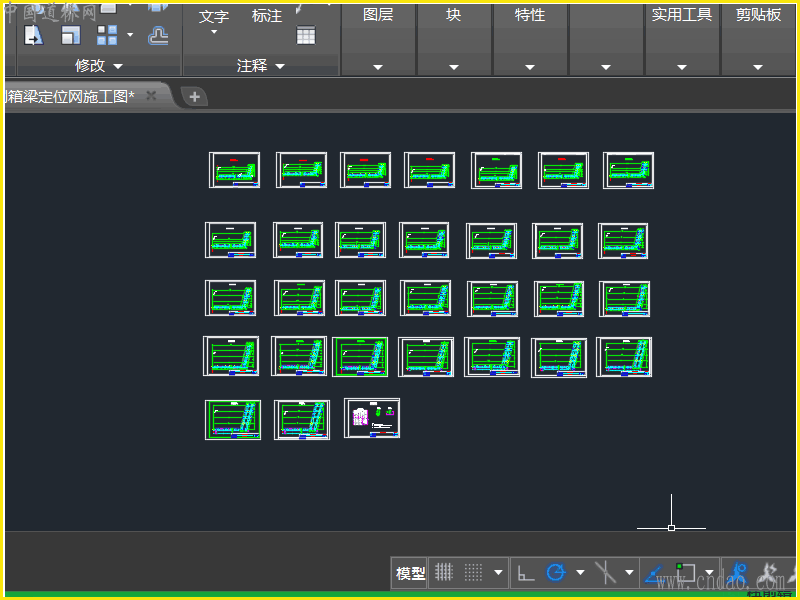Open polar tracking angle dropdown arrow
Screen dimensions: 800x600
580,572
